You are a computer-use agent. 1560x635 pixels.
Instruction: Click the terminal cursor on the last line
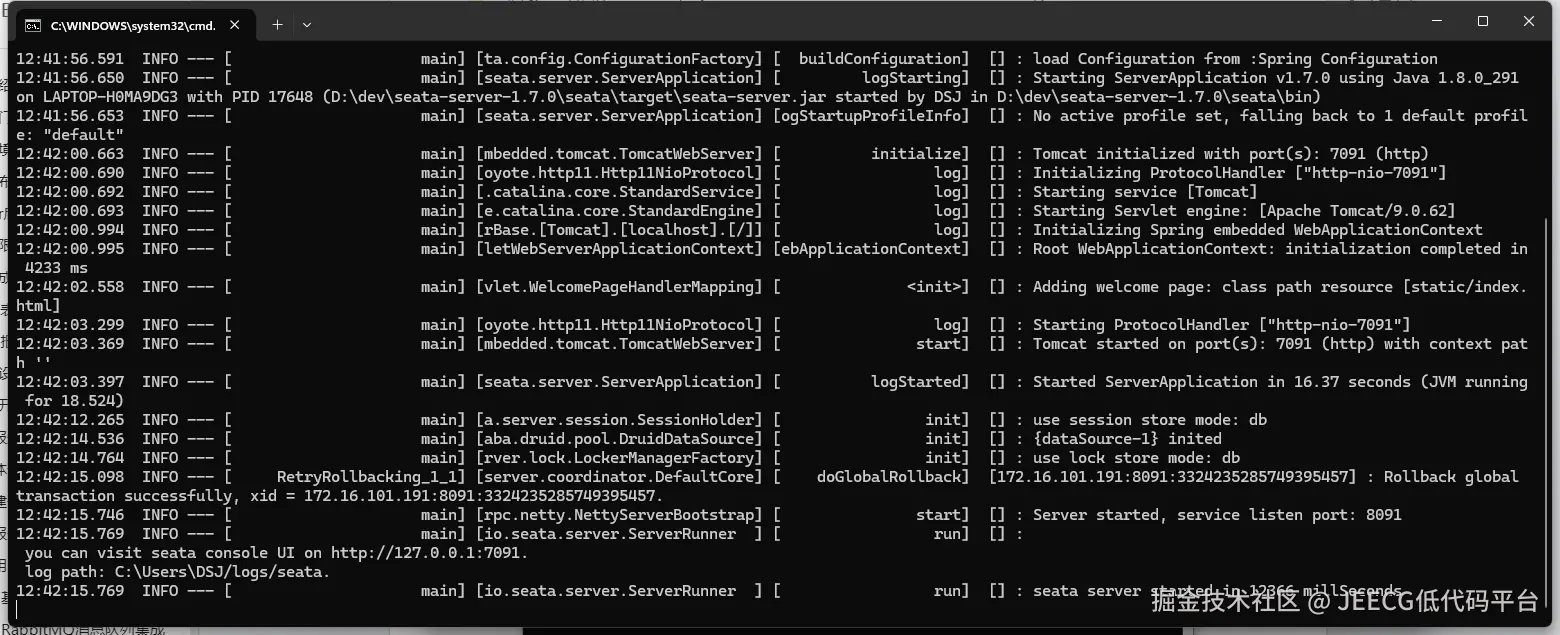tap(19, 610)
